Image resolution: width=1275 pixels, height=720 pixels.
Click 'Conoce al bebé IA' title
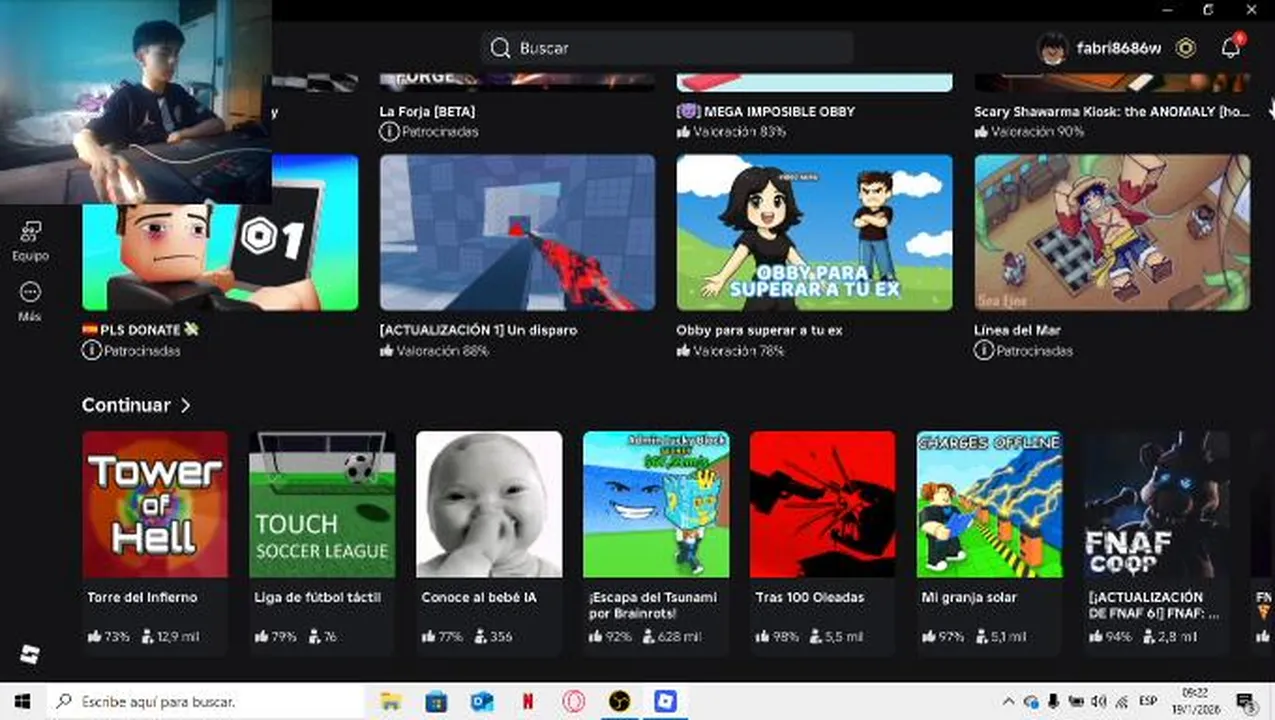tap(479, 597)
